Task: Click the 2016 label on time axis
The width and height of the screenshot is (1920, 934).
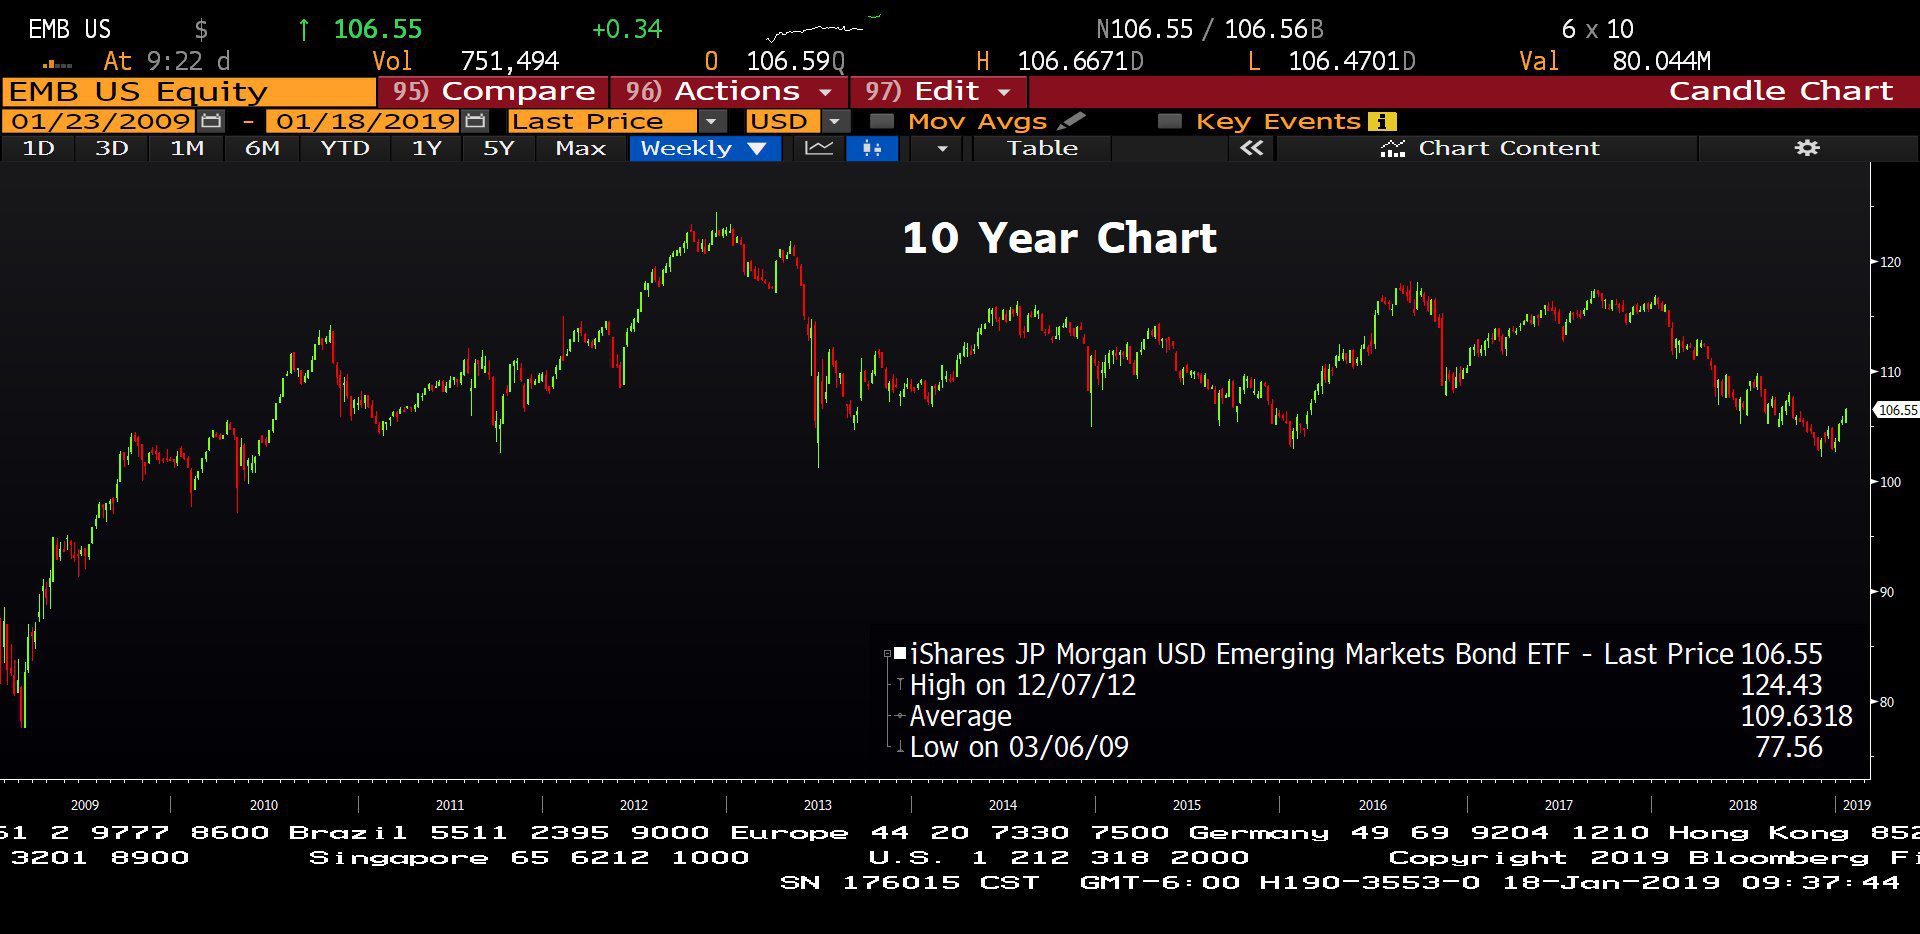Action: pyautogui.click(x=1373, y=805)
